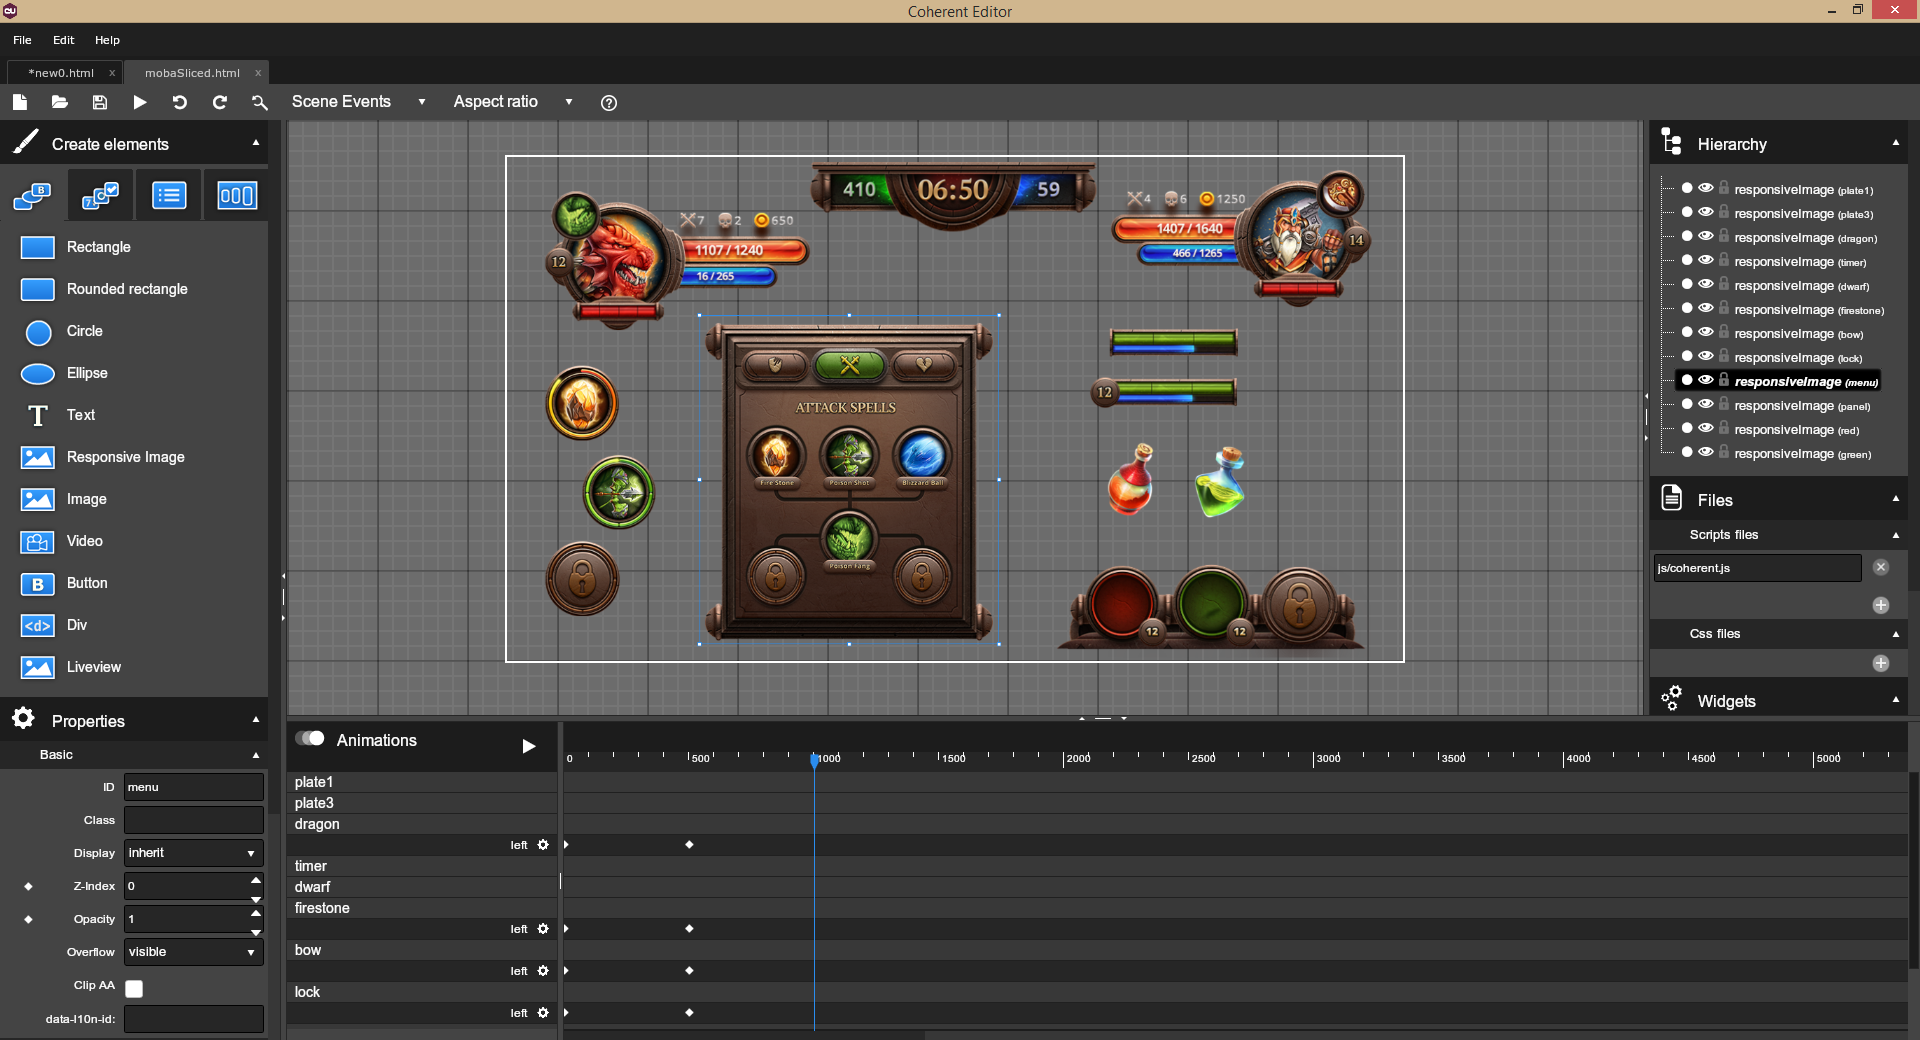
Task: Switch to the mobaSliced.html tab
Action: pyautogui.click(x=192, y=73)
